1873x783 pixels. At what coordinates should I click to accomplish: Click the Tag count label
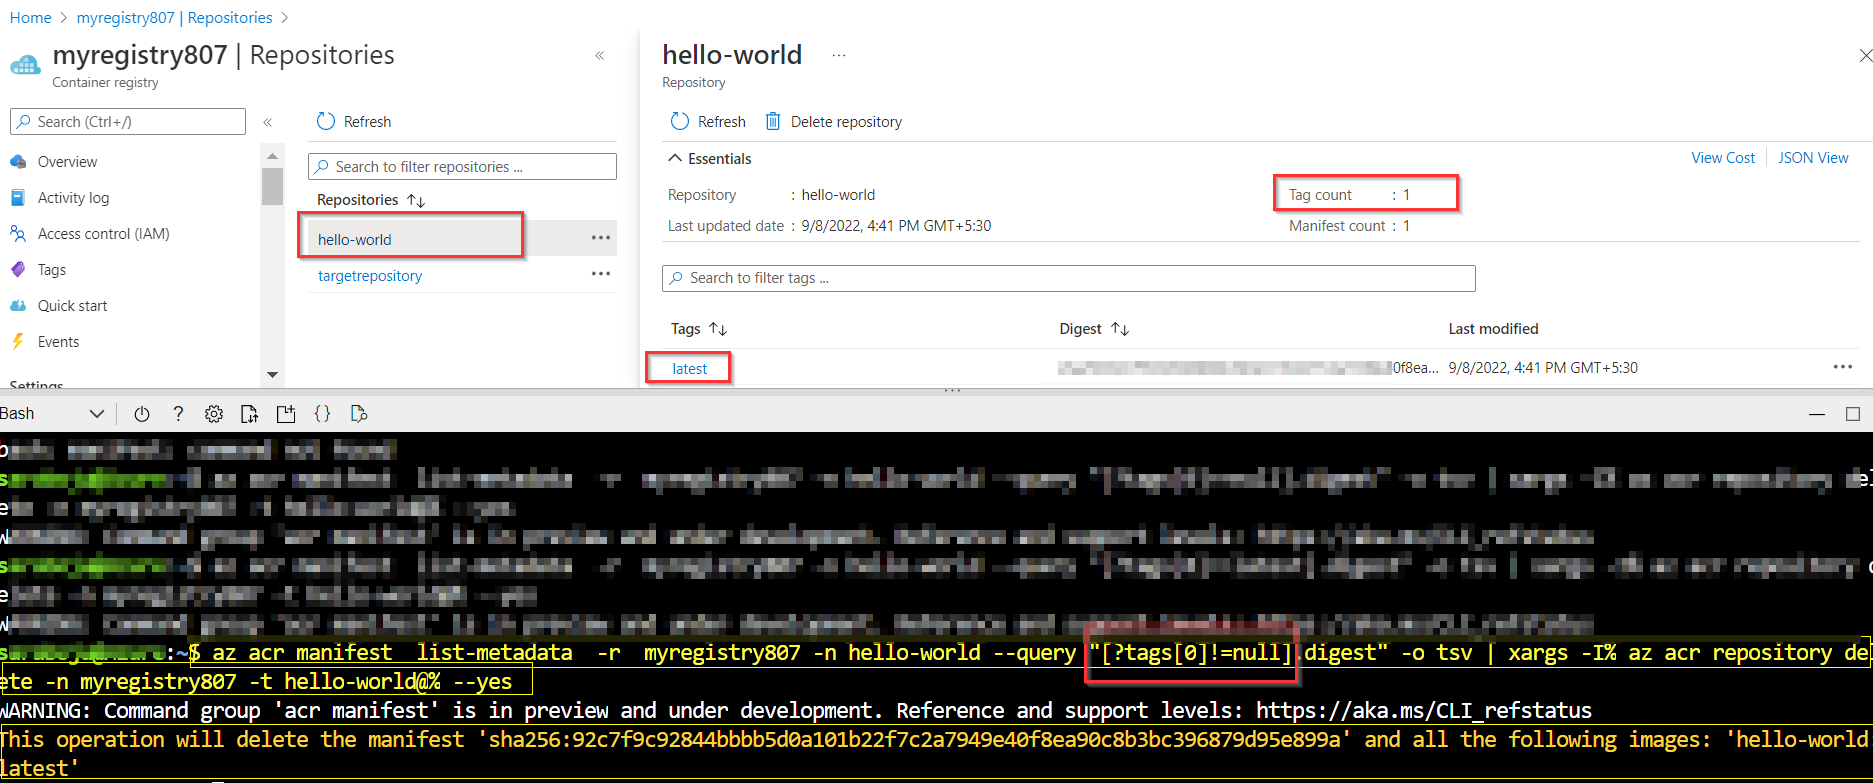(x=1320, y=195)
